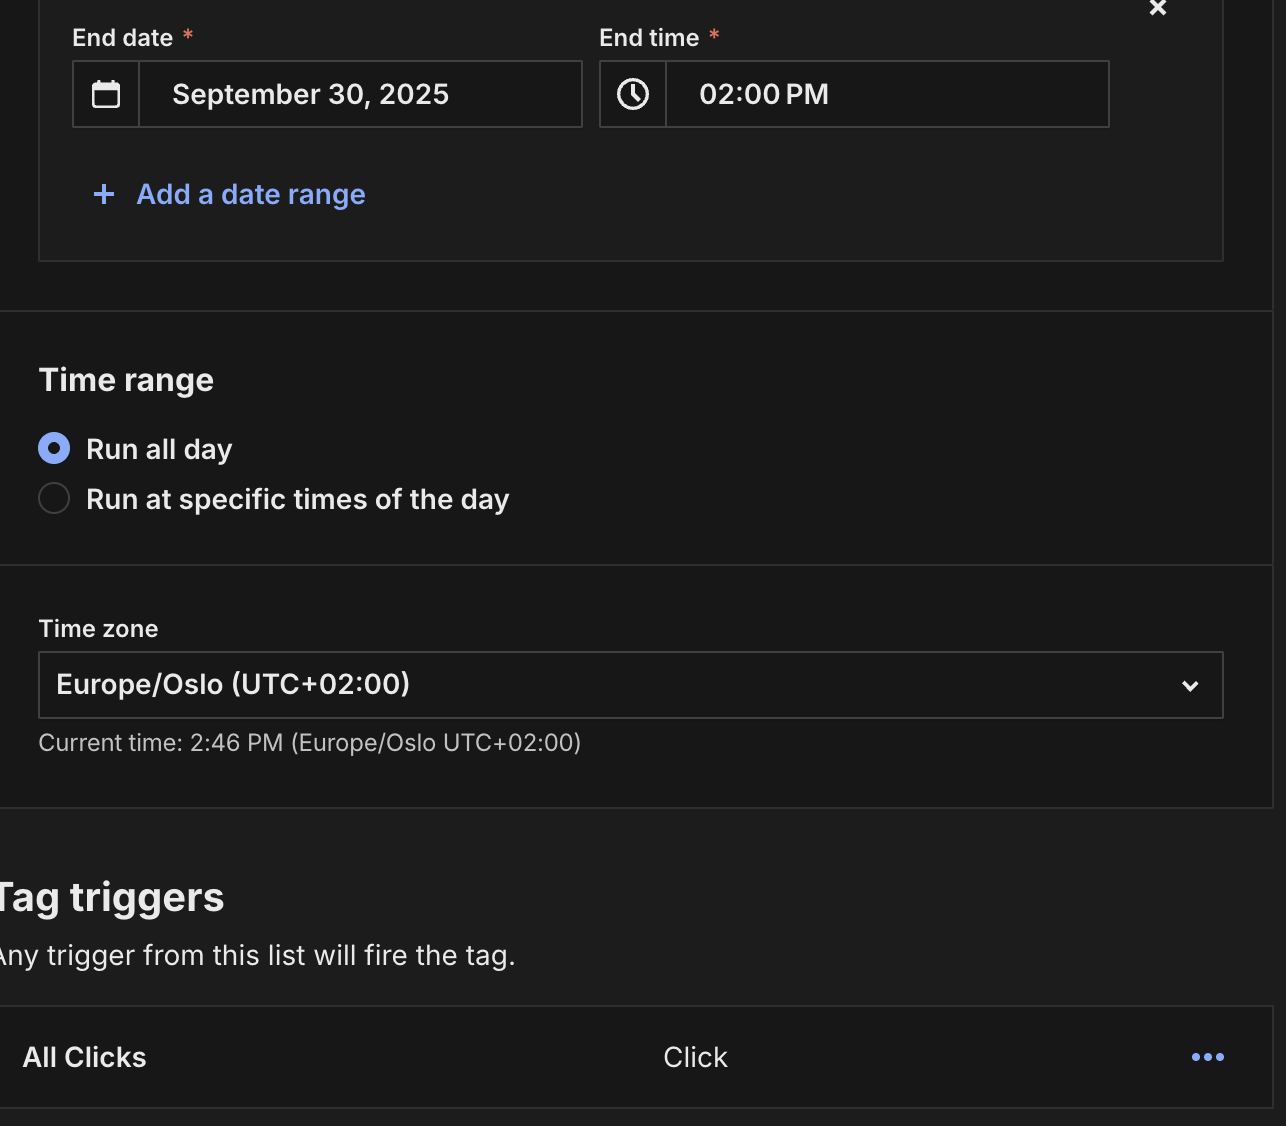Select the Run all day radio button

click(54, 448)
